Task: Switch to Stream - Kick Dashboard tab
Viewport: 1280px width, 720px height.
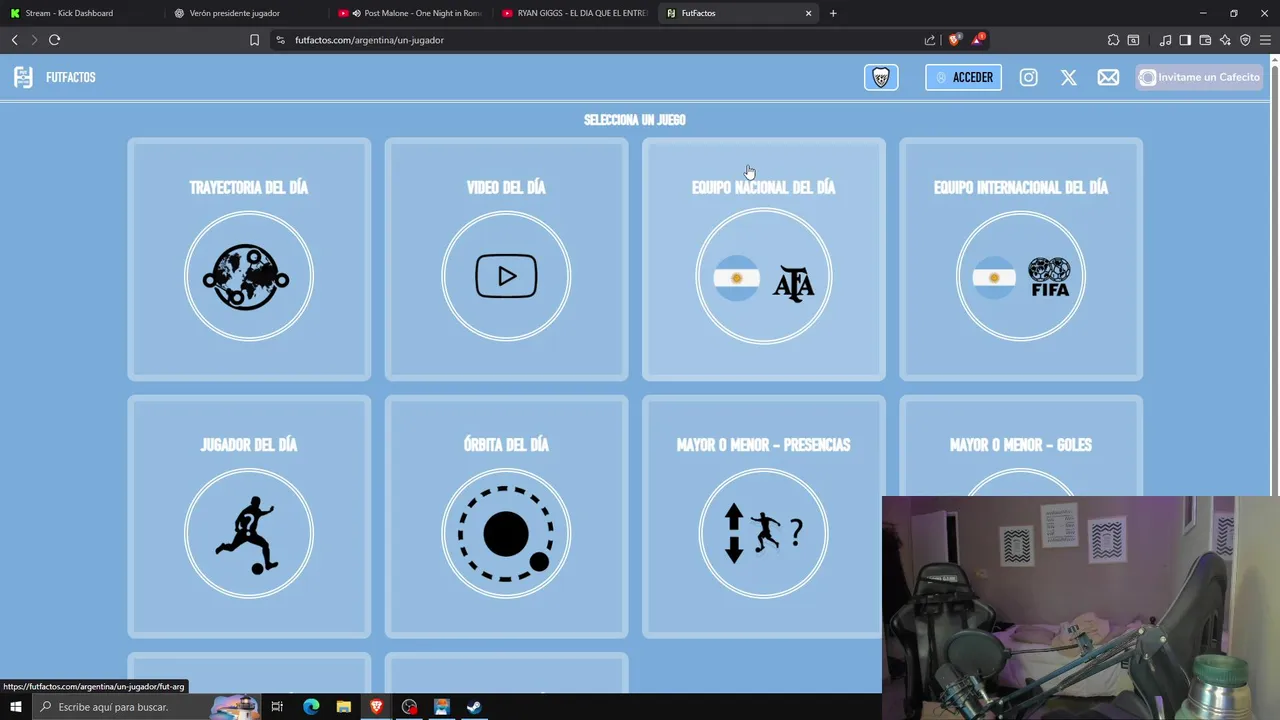Action: click(x=80, y=13)
